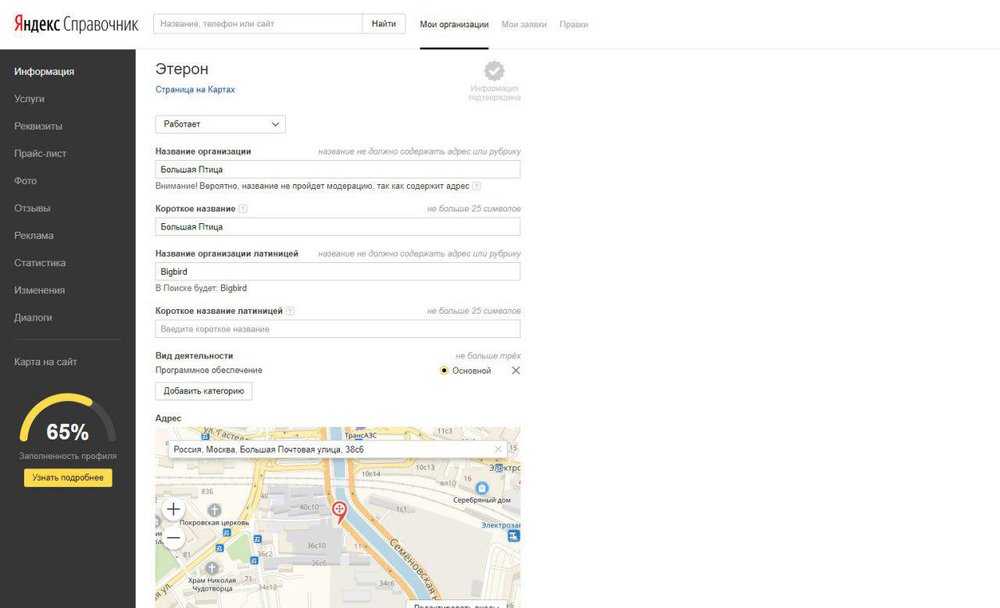
Task: Open Услуги in the sidebar
Action: (29, 99)
